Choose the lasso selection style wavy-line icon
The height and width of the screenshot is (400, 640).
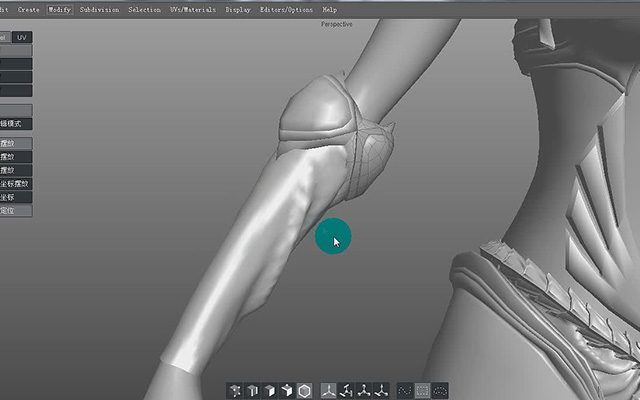tap(405, 390)
